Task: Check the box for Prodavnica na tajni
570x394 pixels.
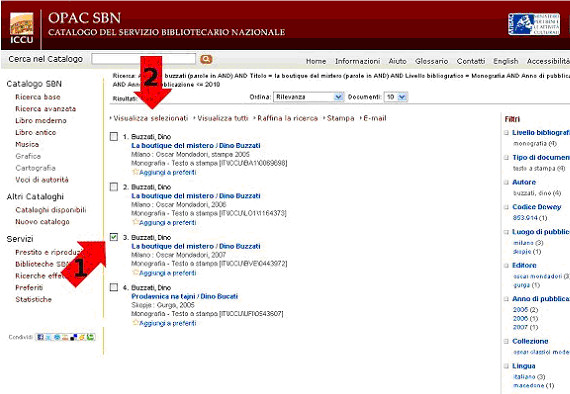Action: 114,287
